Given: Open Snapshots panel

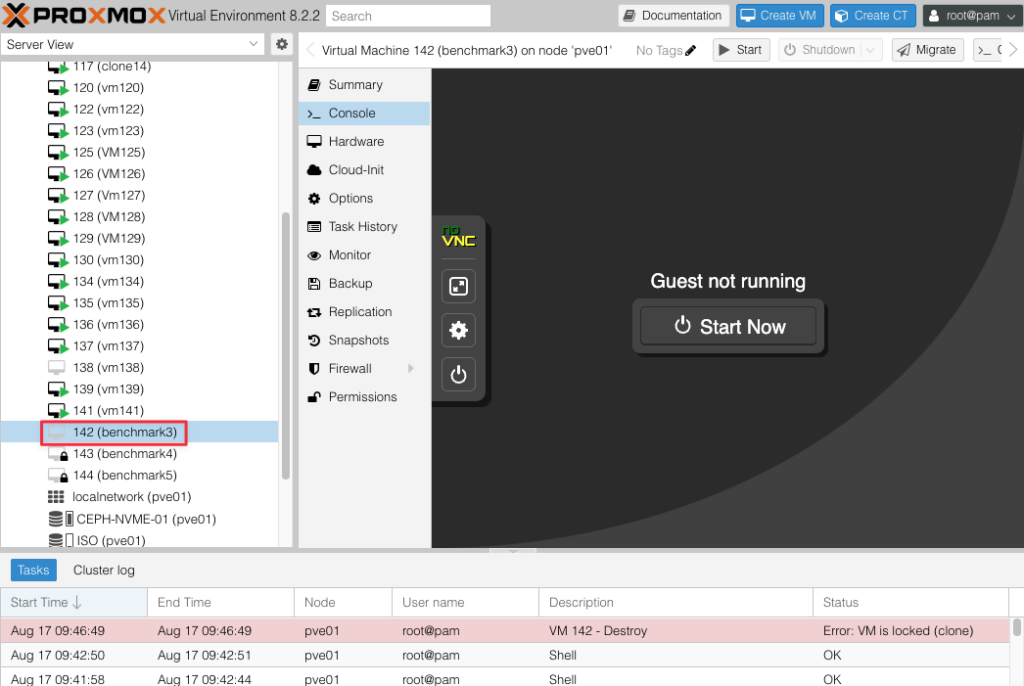Looking at the screenshot, I should (x=364, y=340).
